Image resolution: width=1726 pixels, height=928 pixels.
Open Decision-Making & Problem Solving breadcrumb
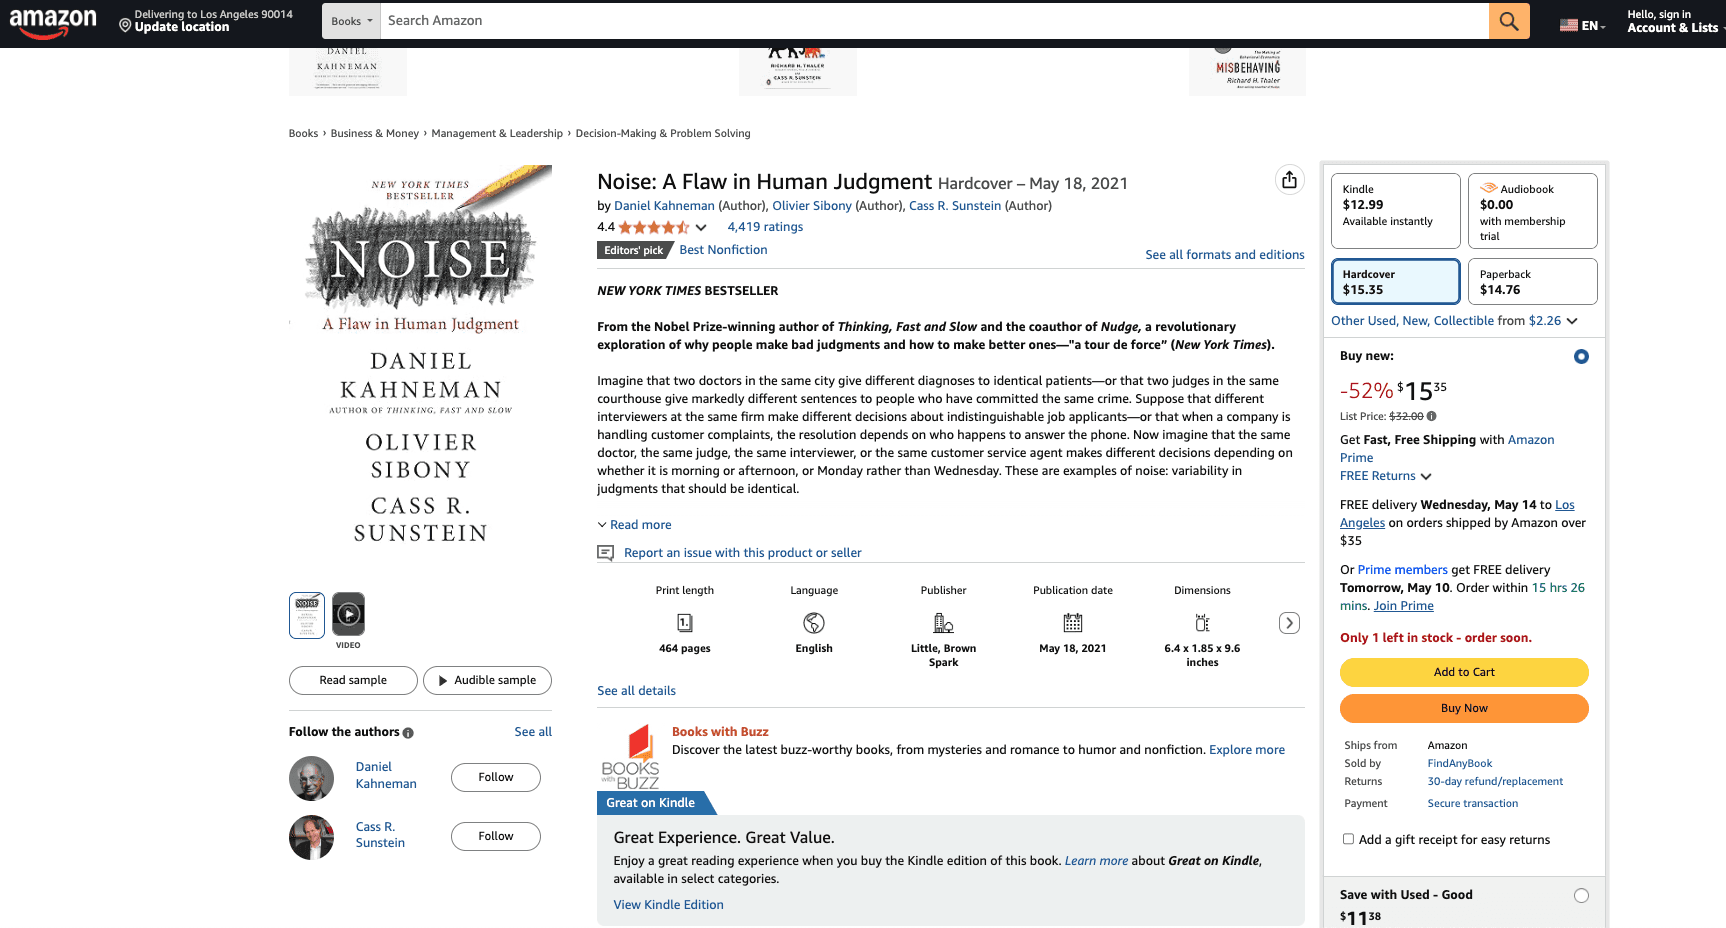(x=663, y=133)
